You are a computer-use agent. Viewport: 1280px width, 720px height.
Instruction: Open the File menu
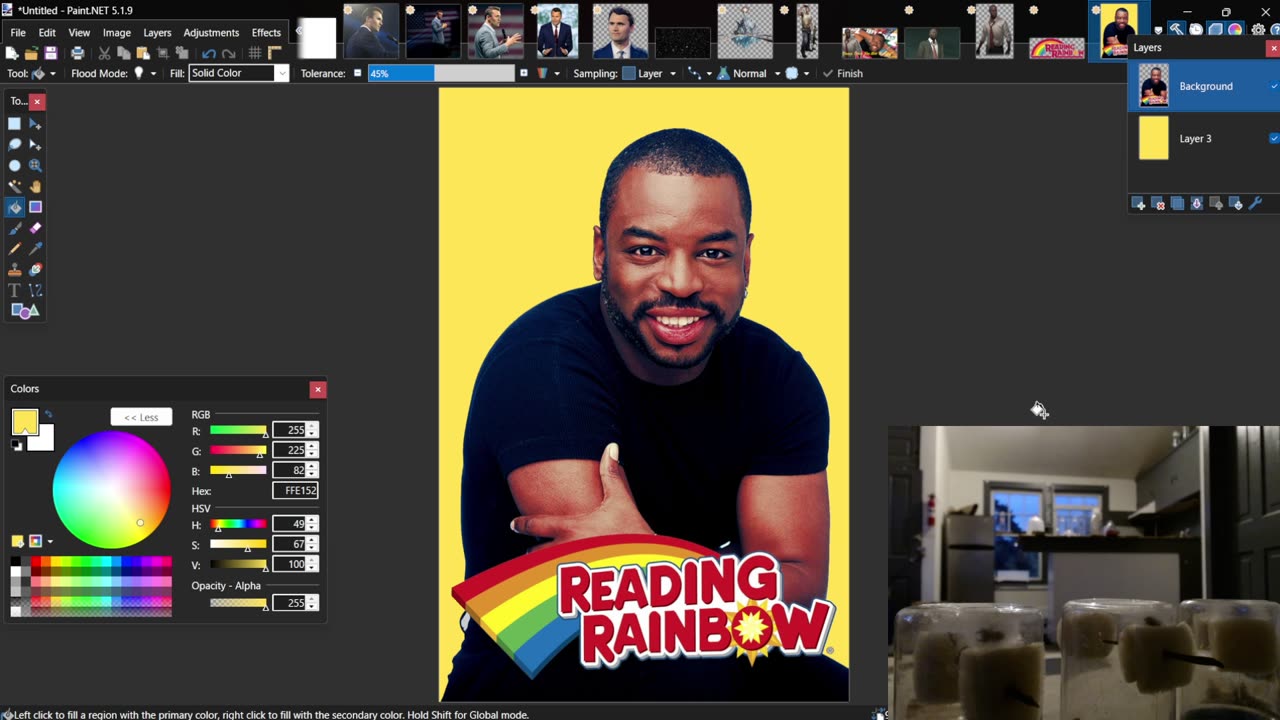coord(18,32)
